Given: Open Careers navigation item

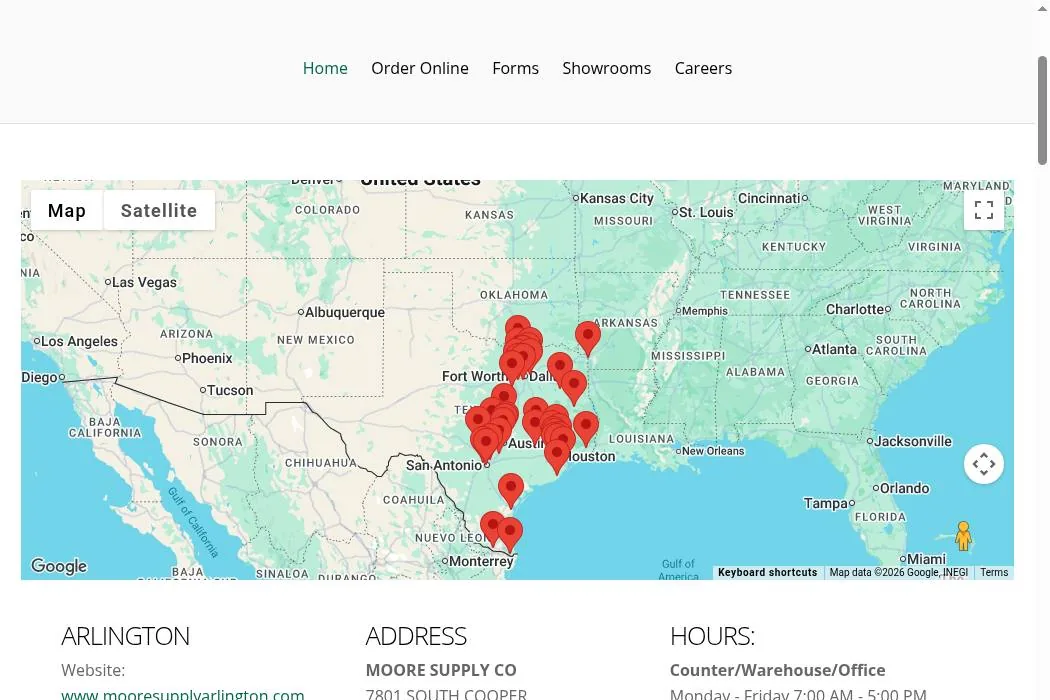Looking at the screenshot, I should 703,68.
